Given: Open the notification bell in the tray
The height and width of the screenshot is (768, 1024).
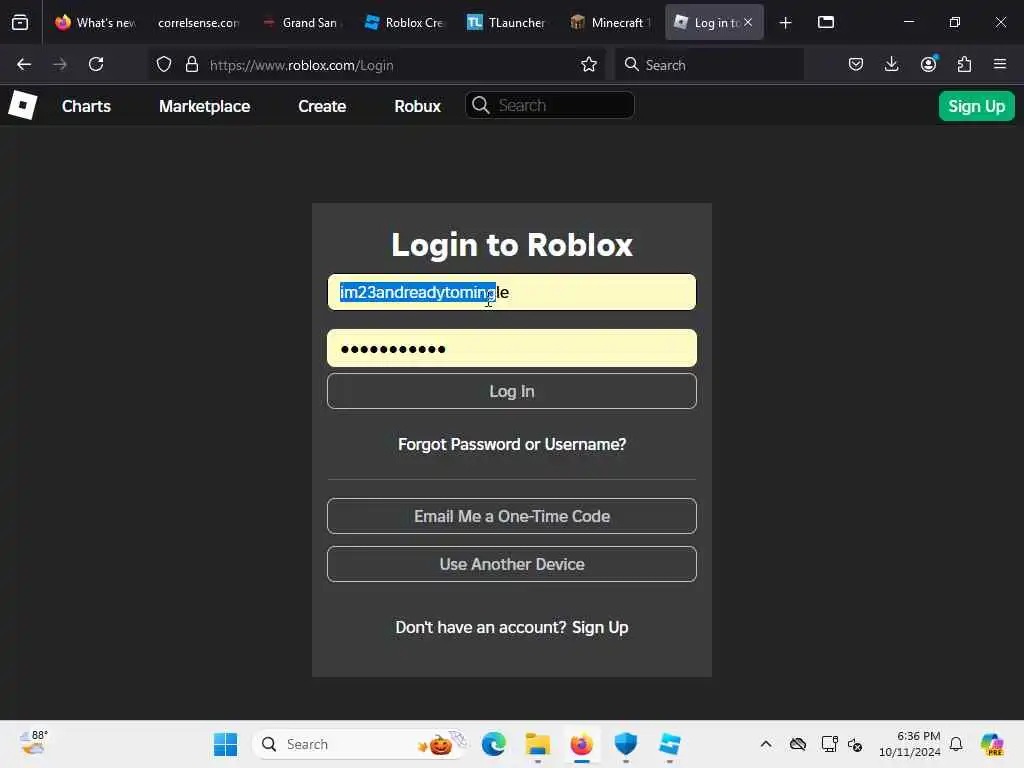Looking at the screenshot, I should tap(955, 744).
